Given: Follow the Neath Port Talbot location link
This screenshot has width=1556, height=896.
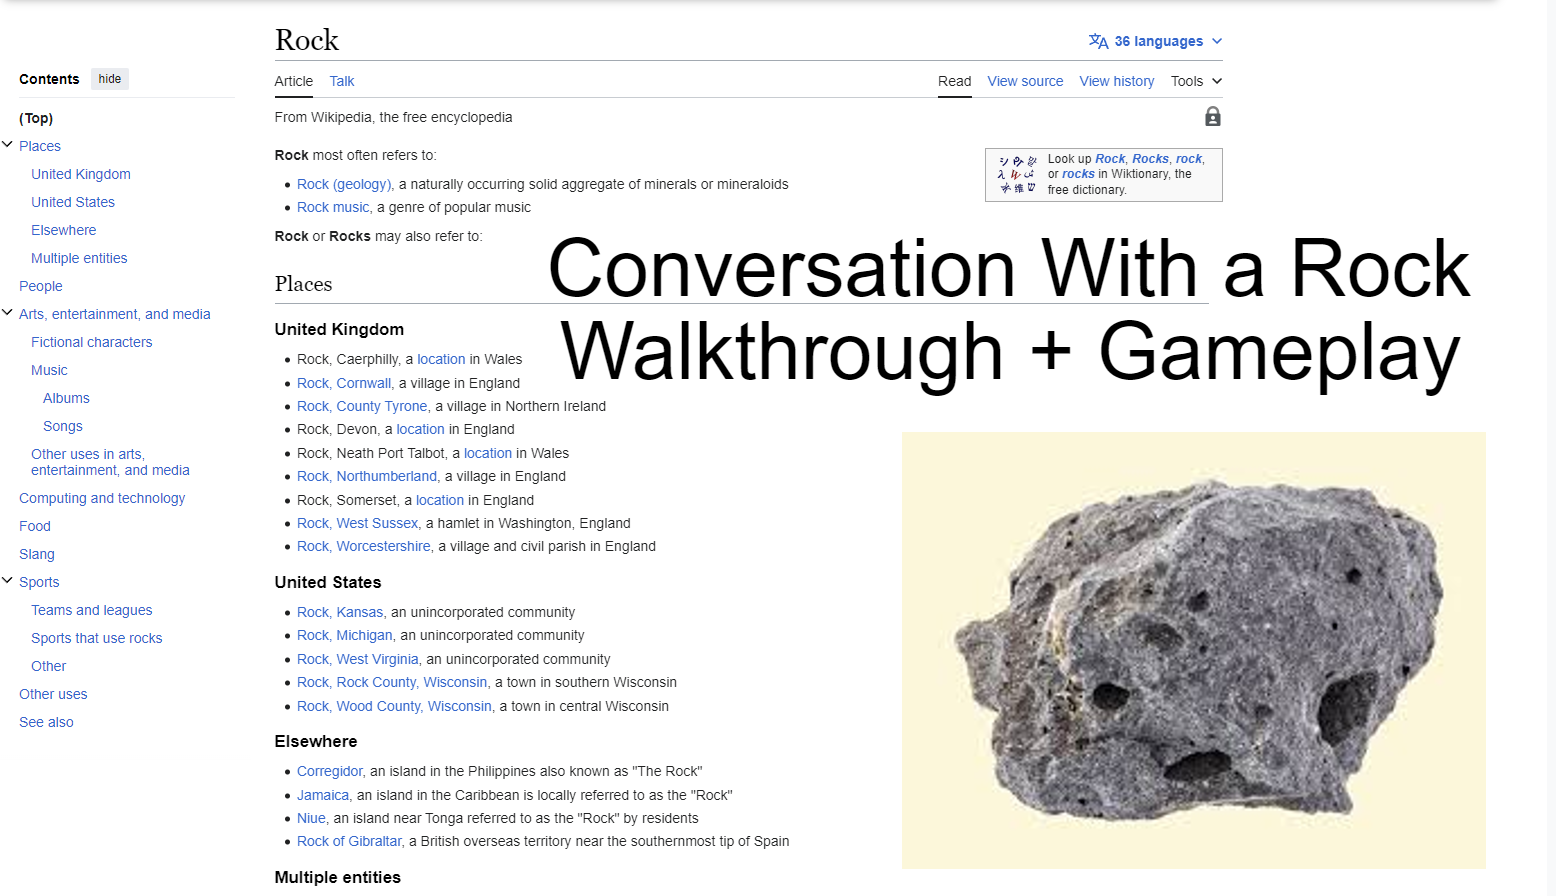Looking at the screenshot, I should coord(488,453).
